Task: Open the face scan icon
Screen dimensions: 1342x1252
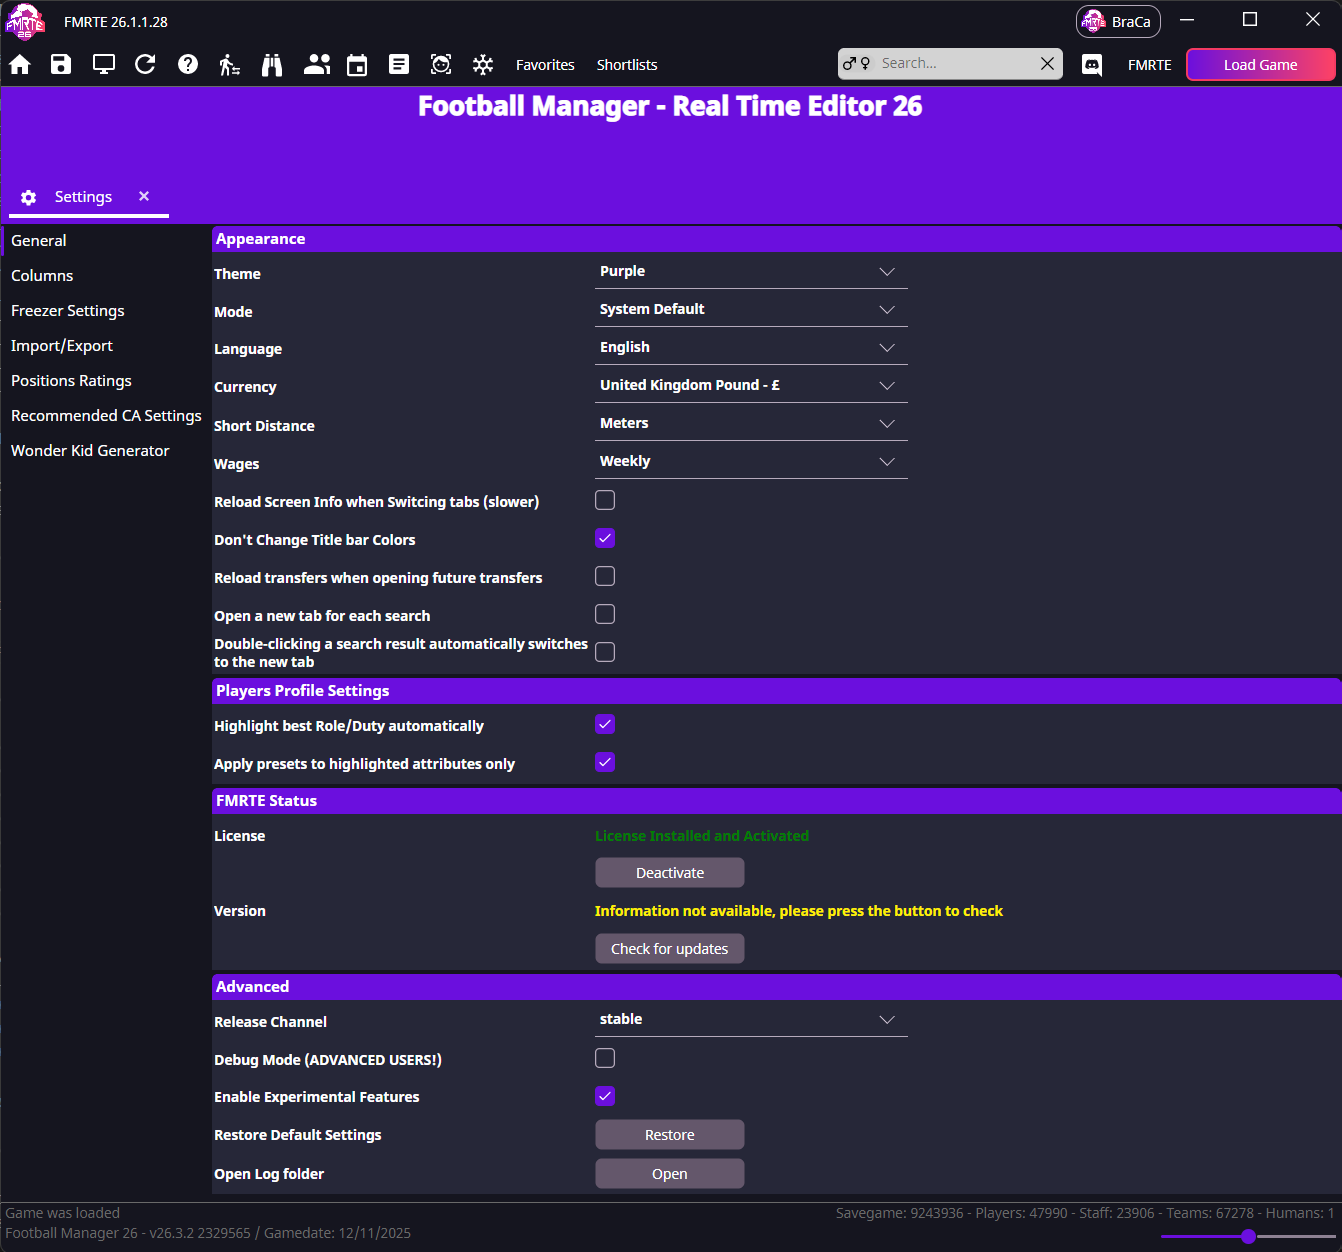Action: (441, 65)
